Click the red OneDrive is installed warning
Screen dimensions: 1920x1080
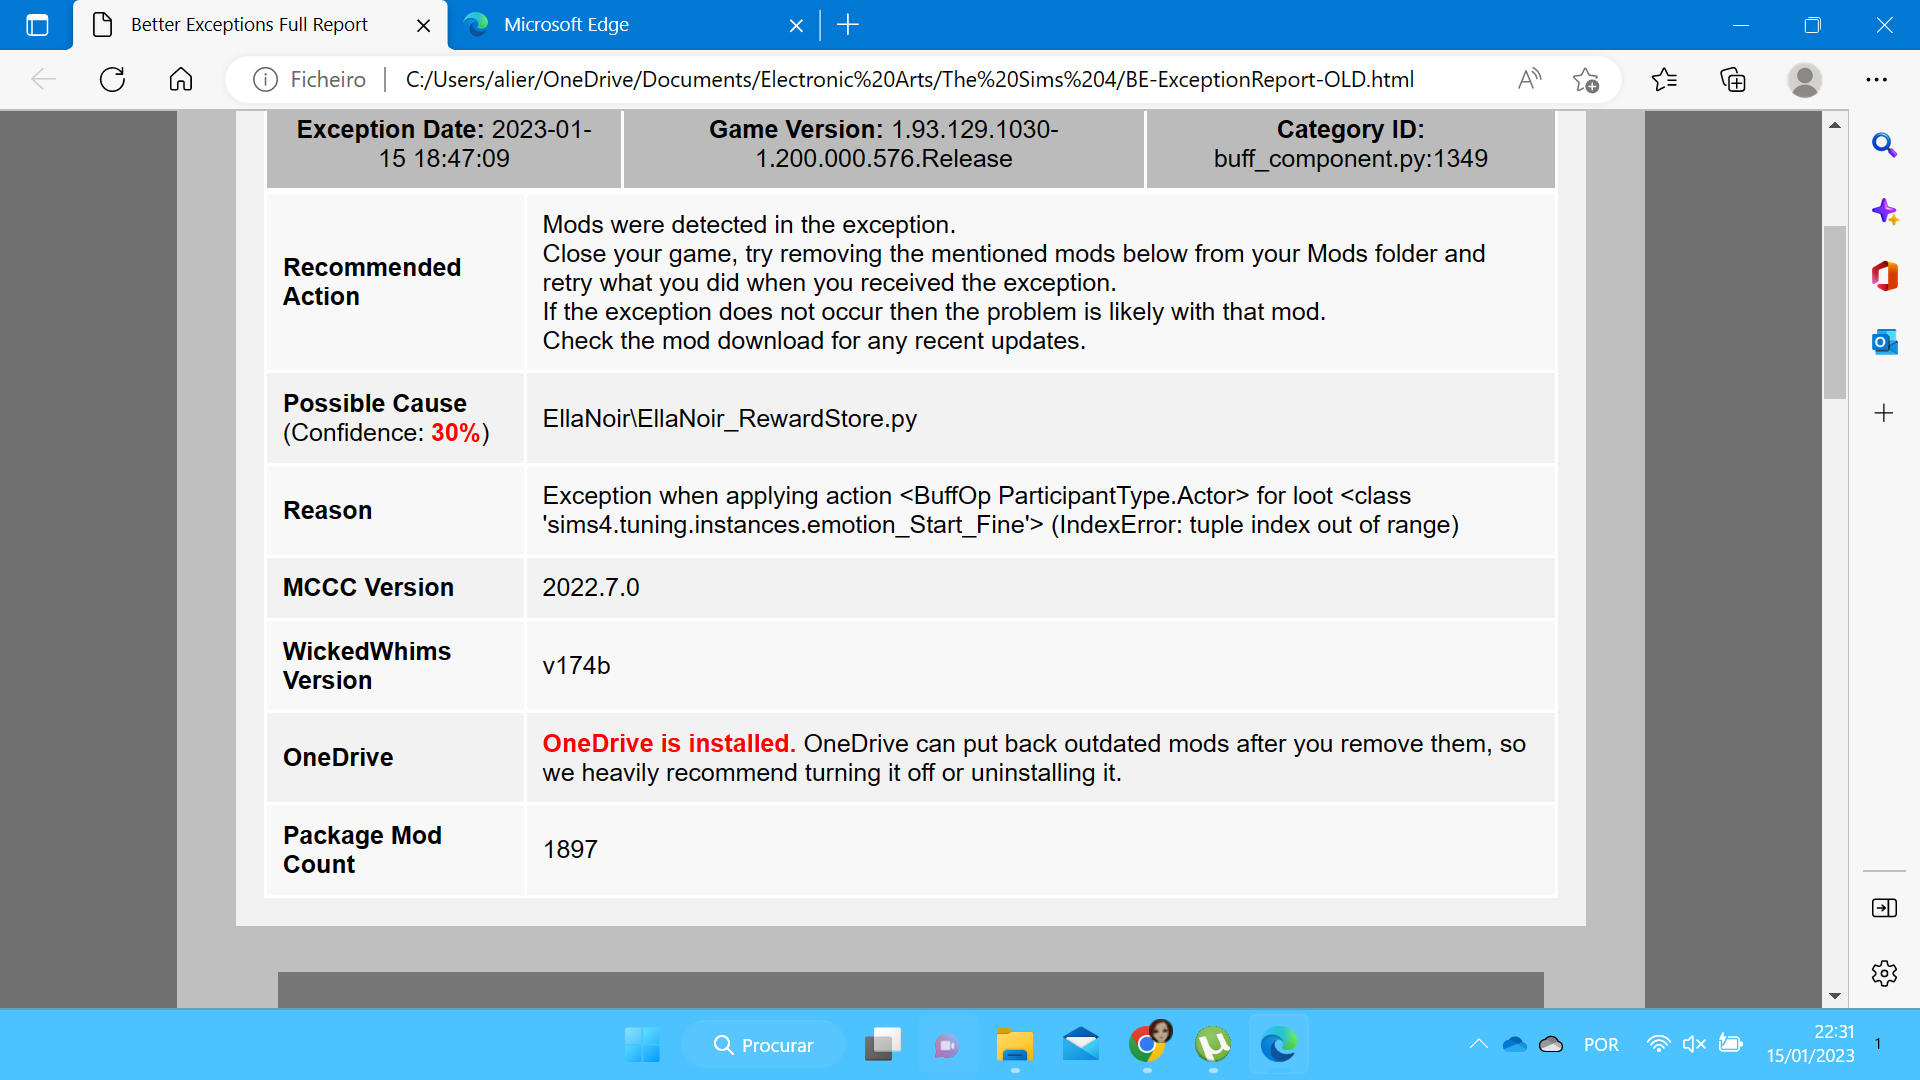pos(669,744)
